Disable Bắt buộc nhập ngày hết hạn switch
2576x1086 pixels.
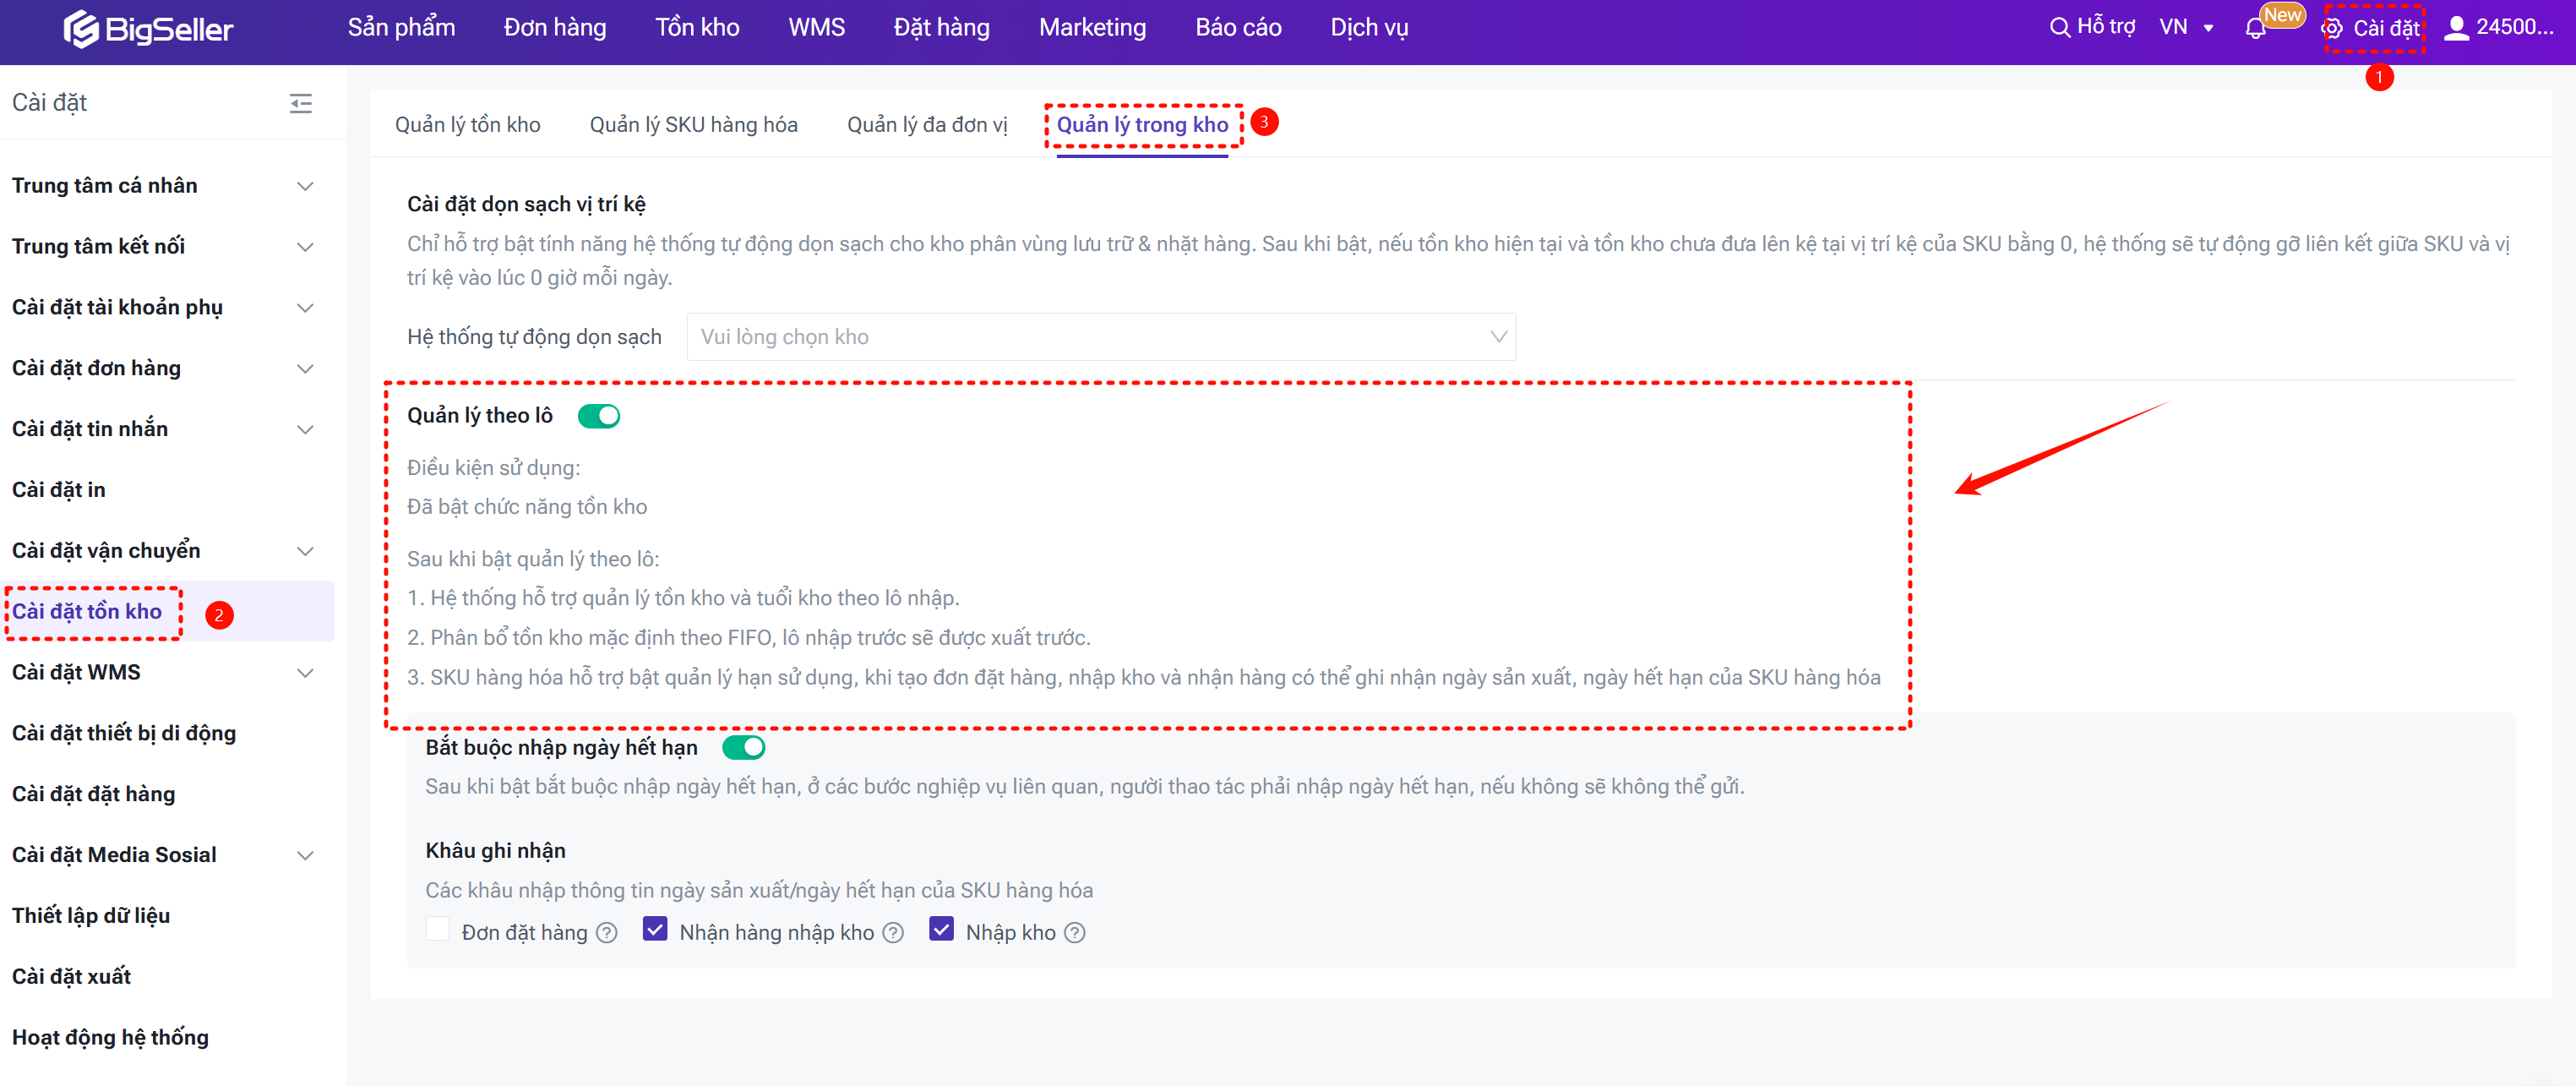coord(744,748)
